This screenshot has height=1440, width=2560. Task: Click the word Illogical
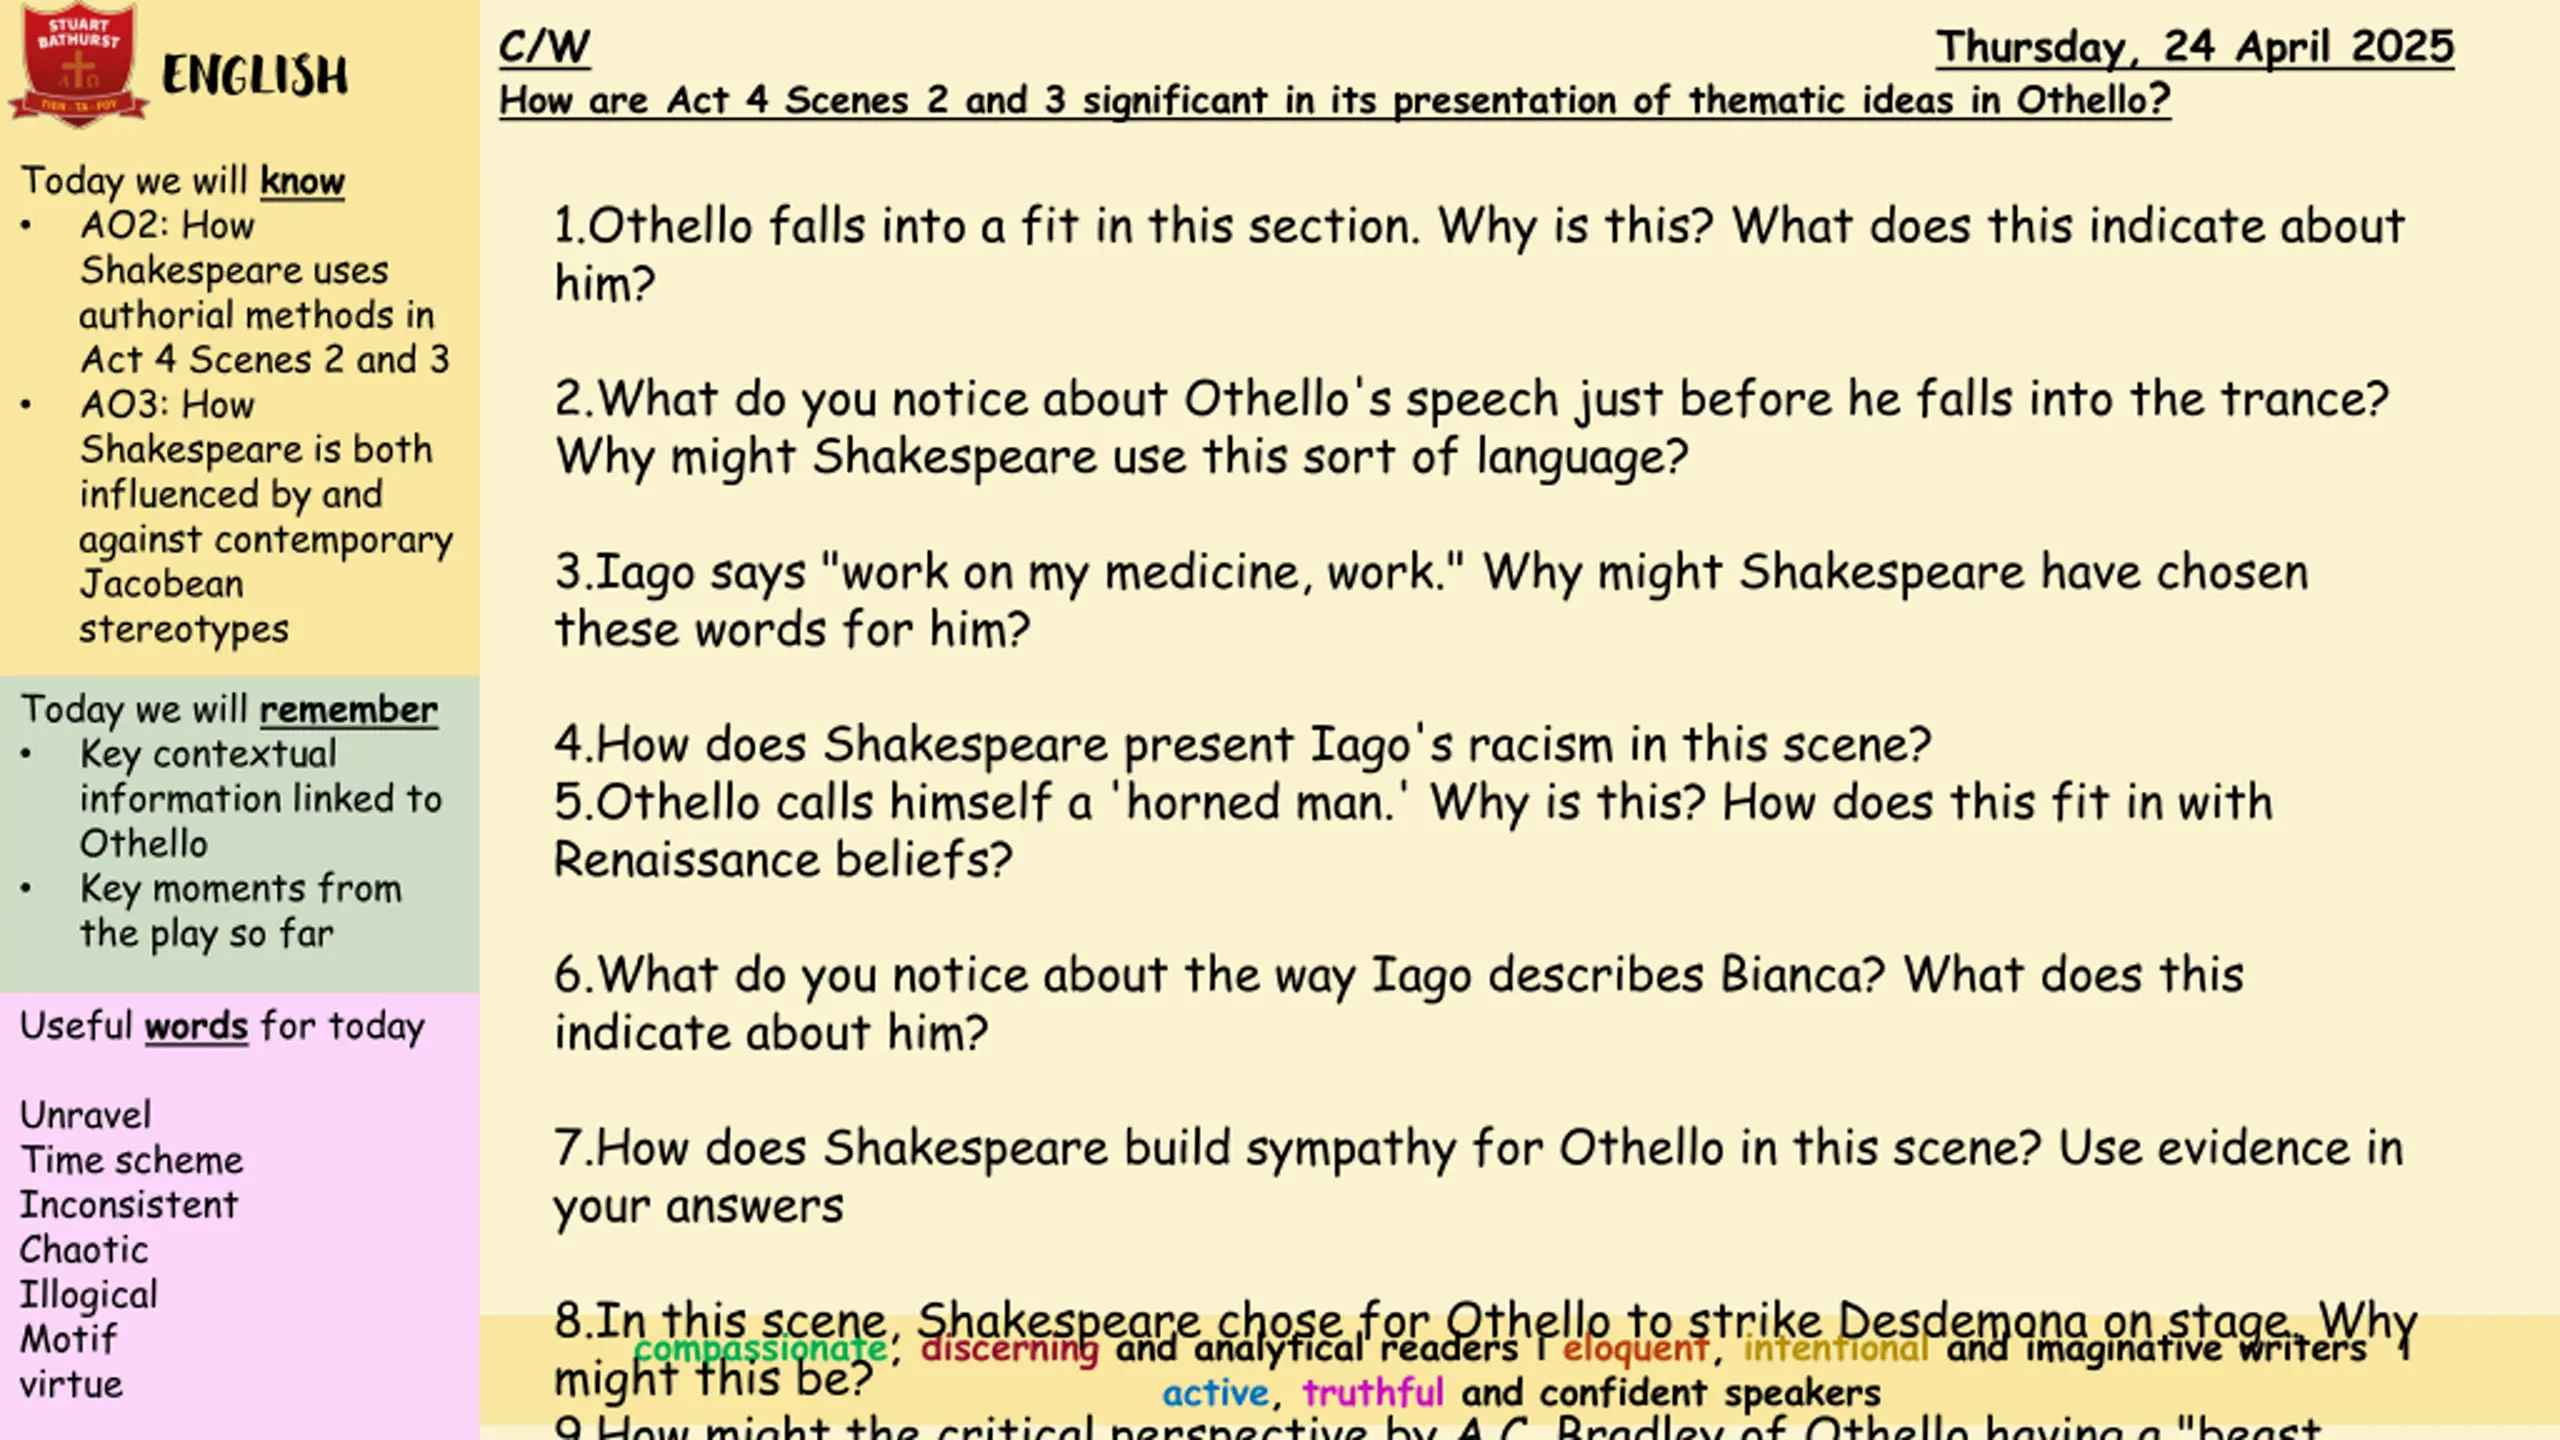89,1295
